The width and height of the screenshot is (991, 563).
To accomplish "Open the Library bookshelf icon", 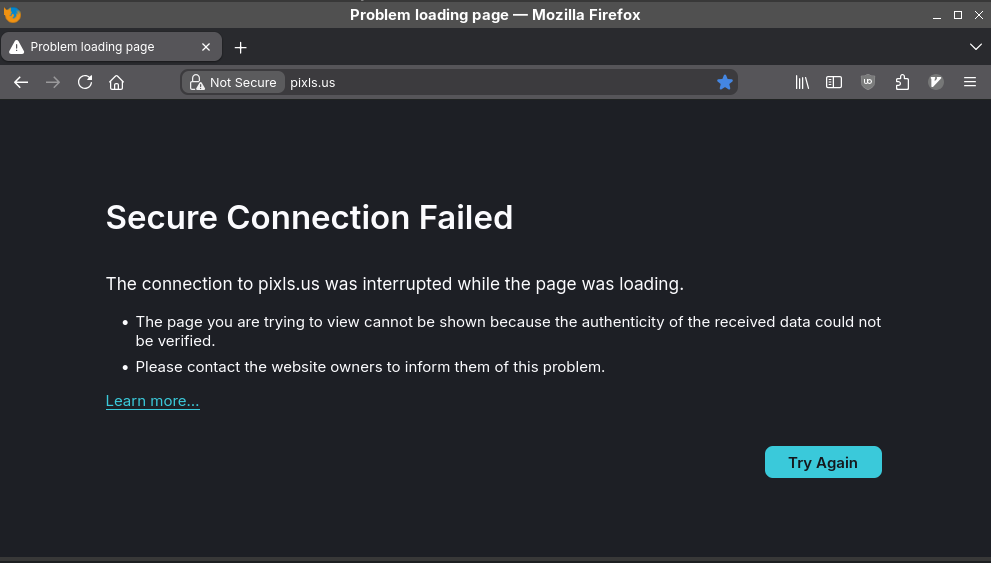I will (x=802, y=82).
